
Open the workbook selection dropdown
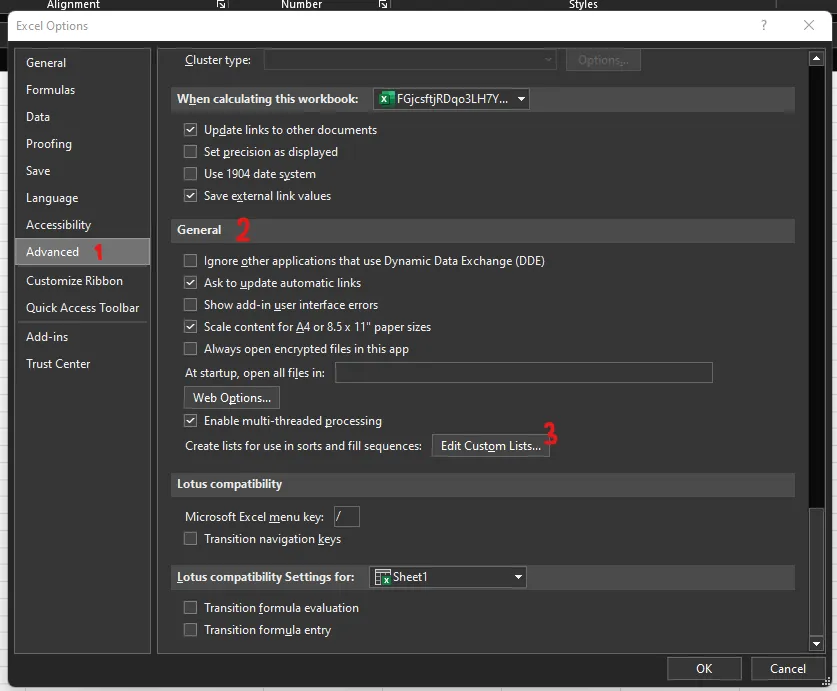[x=451, y=99]
